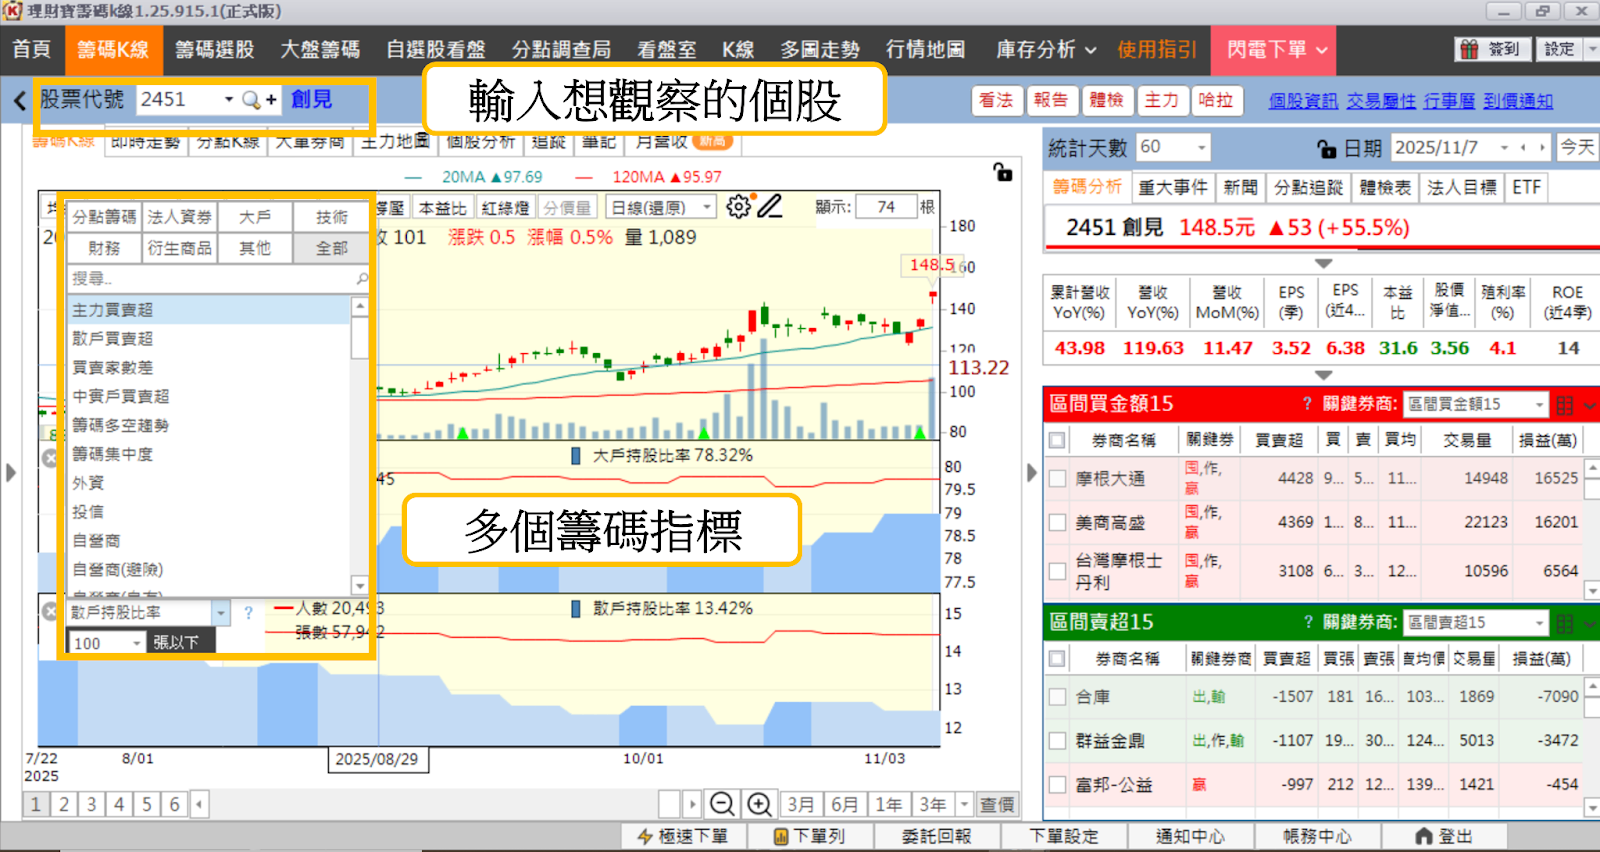Open the date 2025/11/7 dropdown
This screenshot has height=852, width=1600.
(1503, 148)
